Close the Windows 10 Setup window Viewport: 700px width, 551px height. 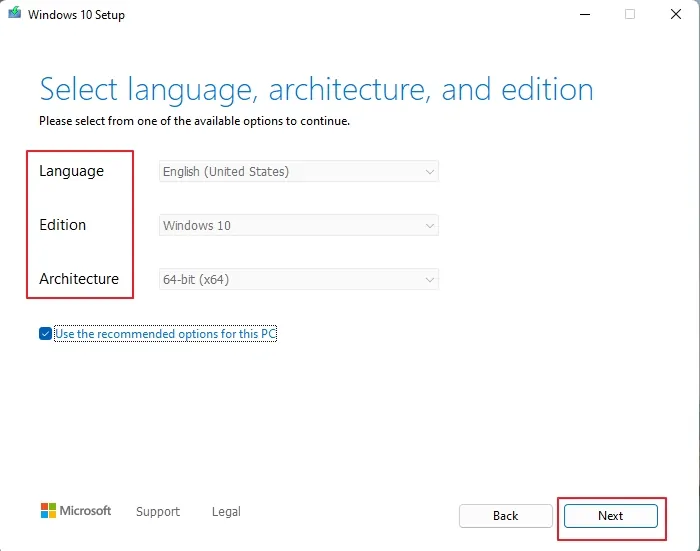click(676, 14)
